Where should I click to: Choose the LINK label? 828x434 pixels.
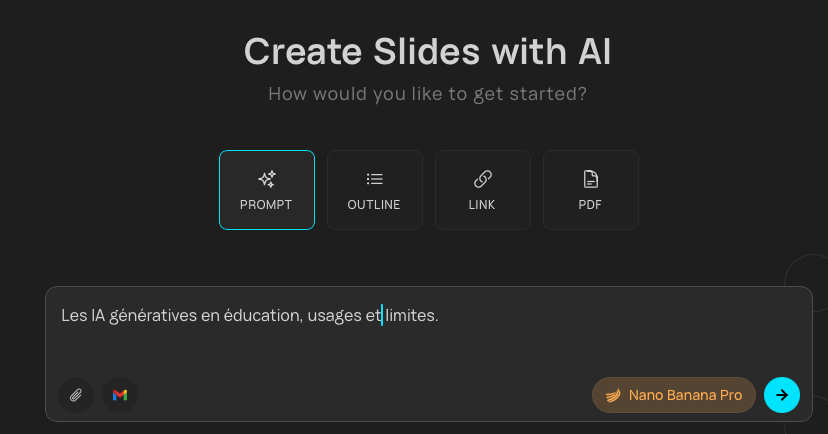(482, 205)
